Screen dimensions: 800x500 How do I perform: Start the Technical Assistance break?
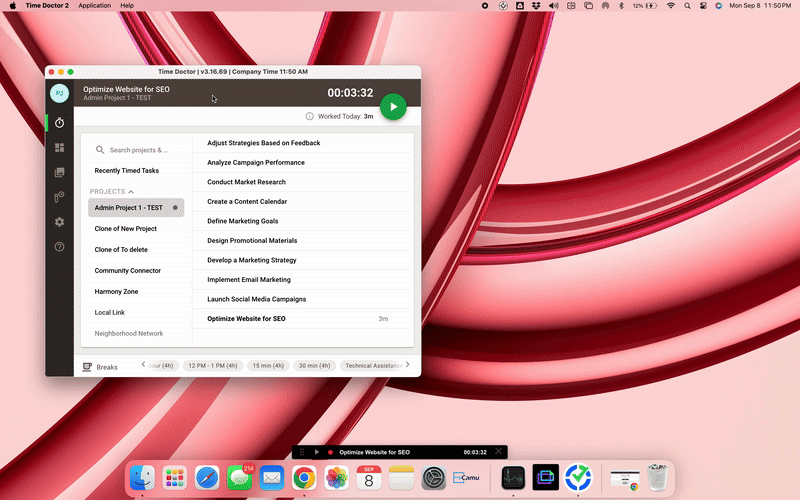click(372, 365)
